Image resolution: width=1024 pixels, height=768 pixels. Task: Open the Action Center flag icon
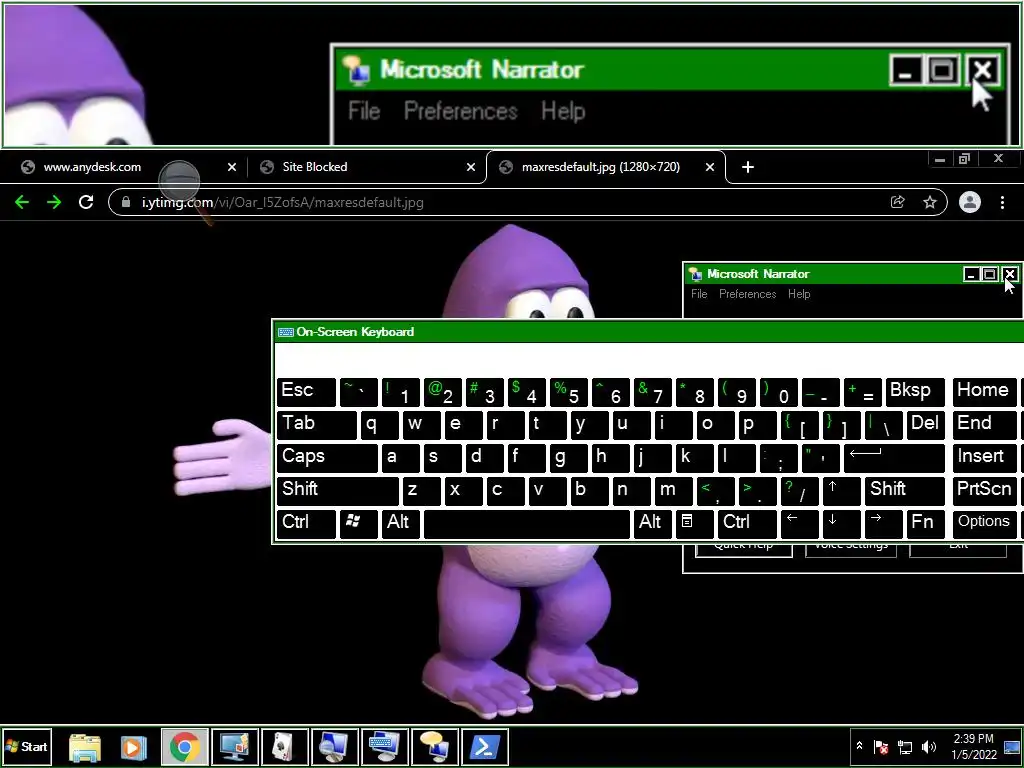pos(880,747)
